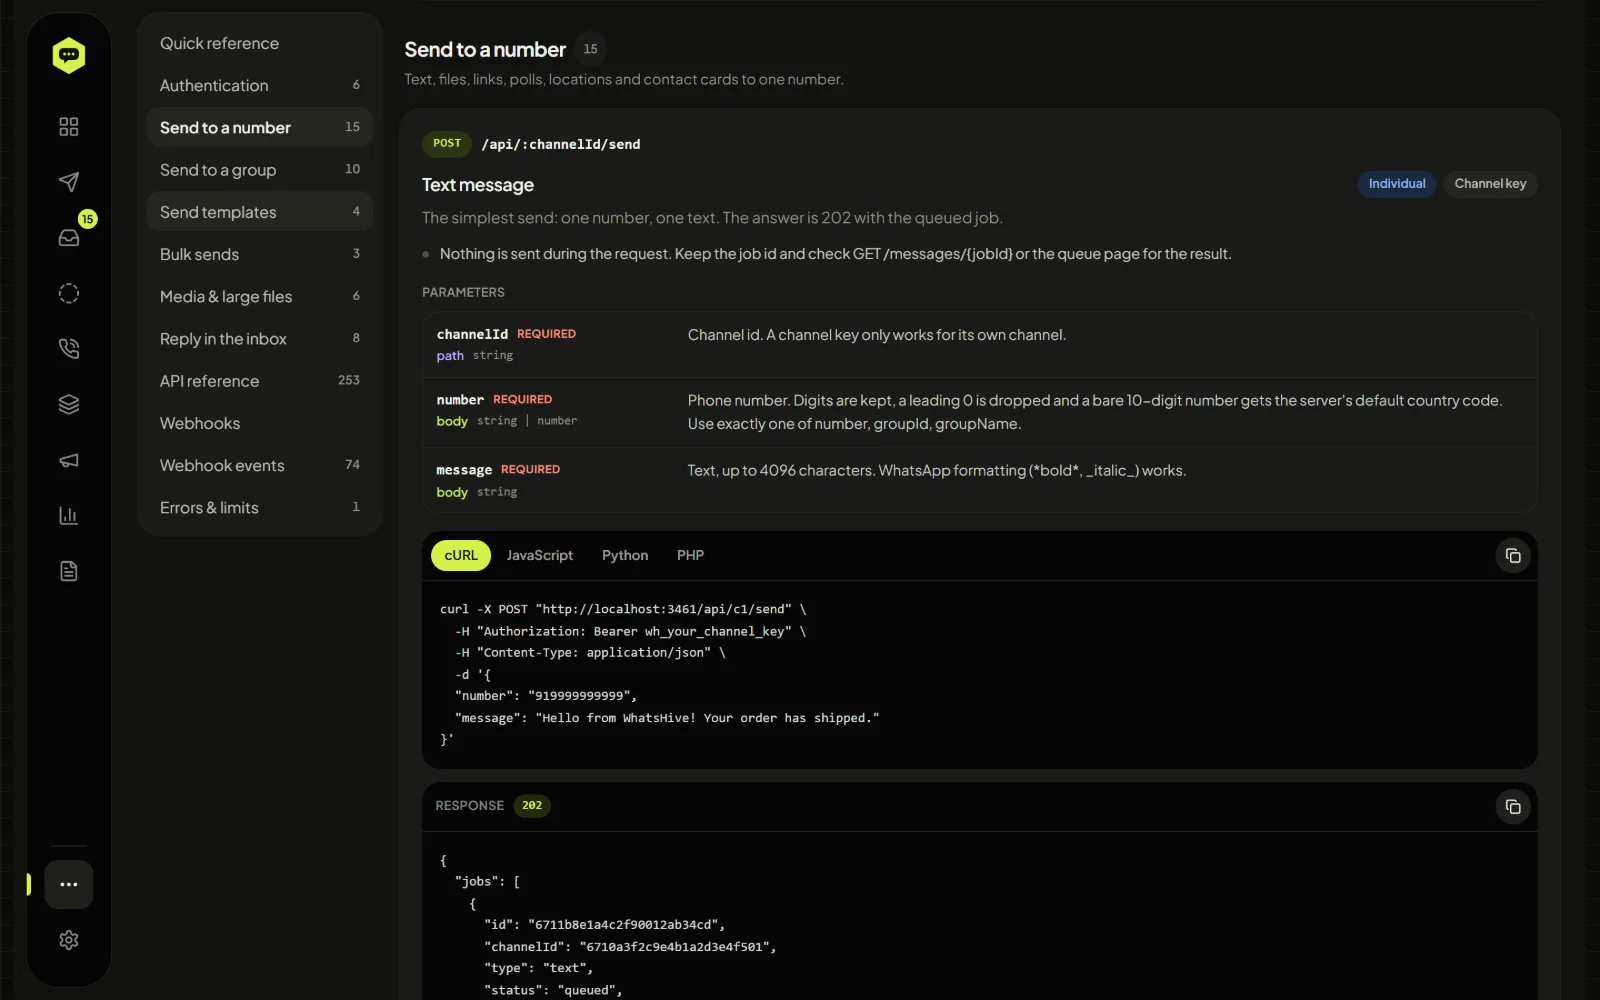The width and height of the screenshot is (1600, 1000).
Task: Open the megaphone campaigns icon
Action: tap(69, 460)
